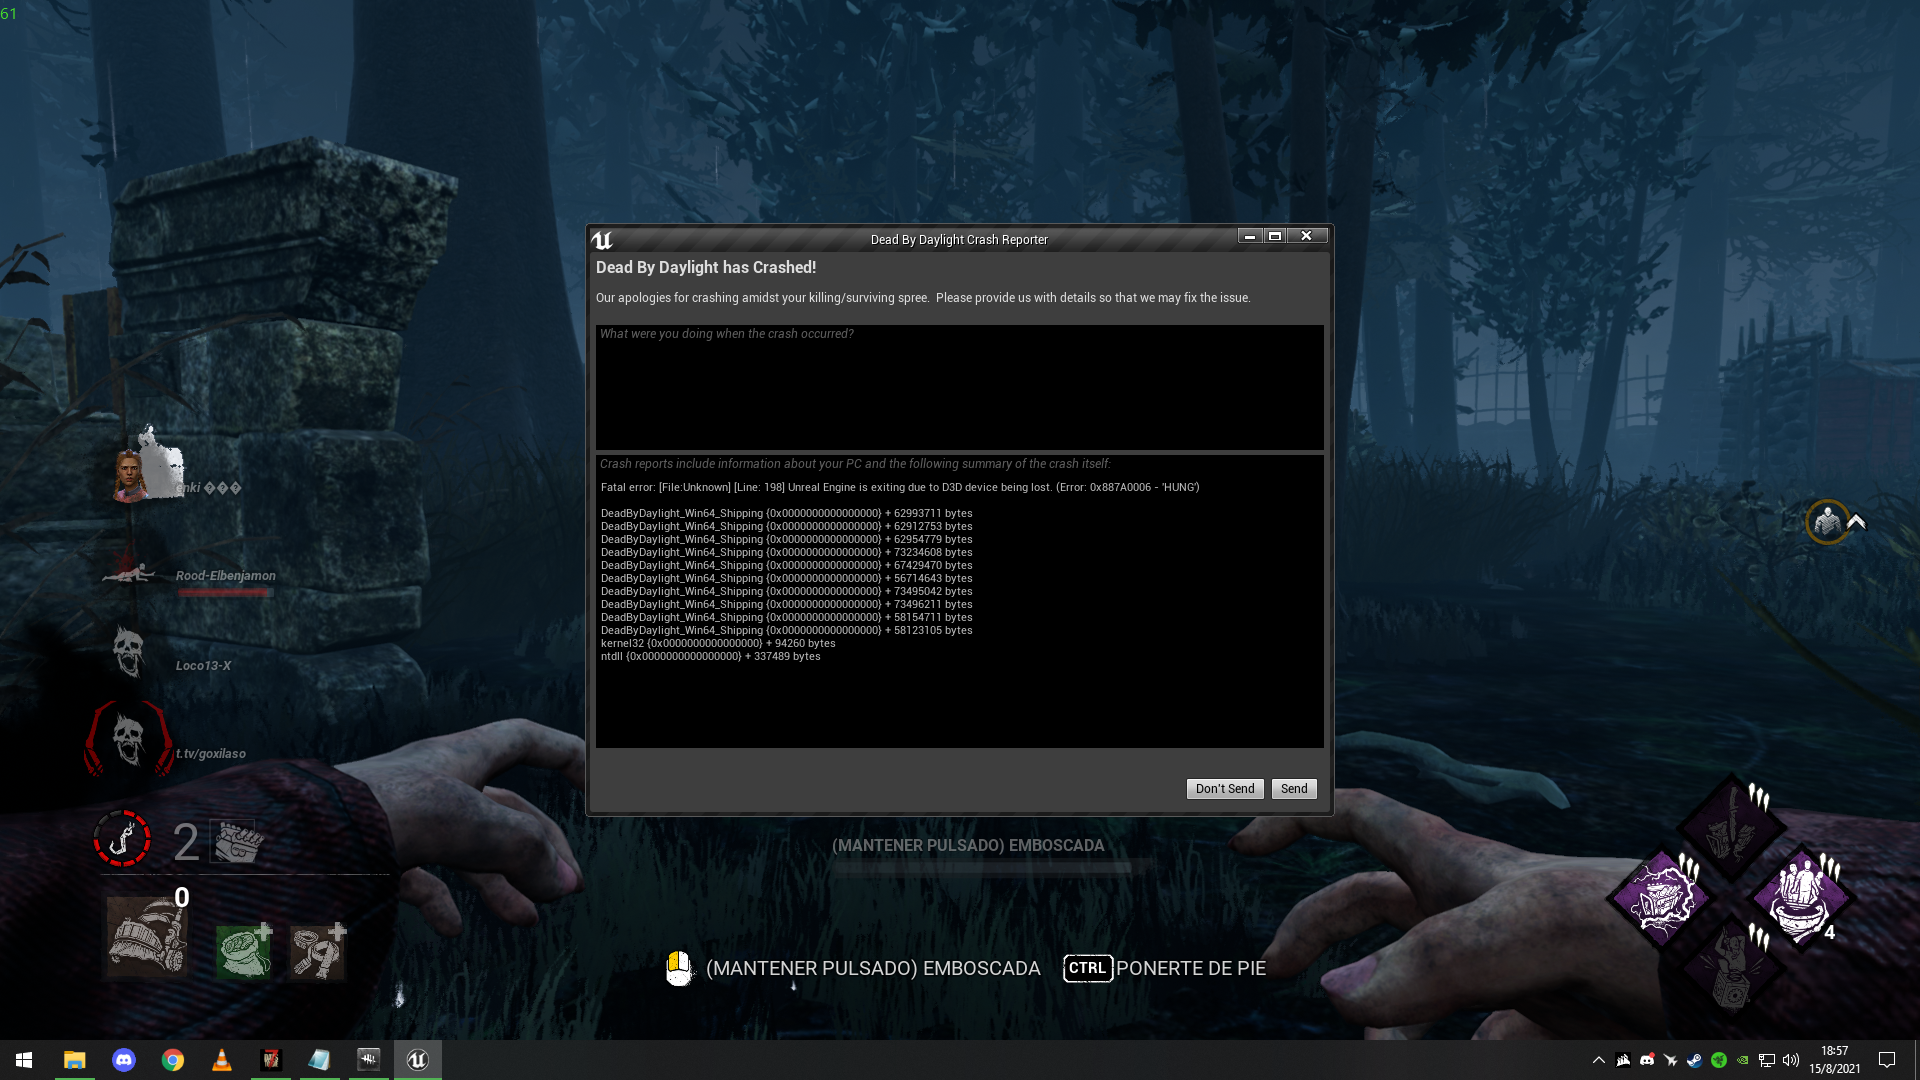Click the survivor portrait next to 'nki'
The image size is (1920, 1080).
pyautogui.click(x=131, y=476)
